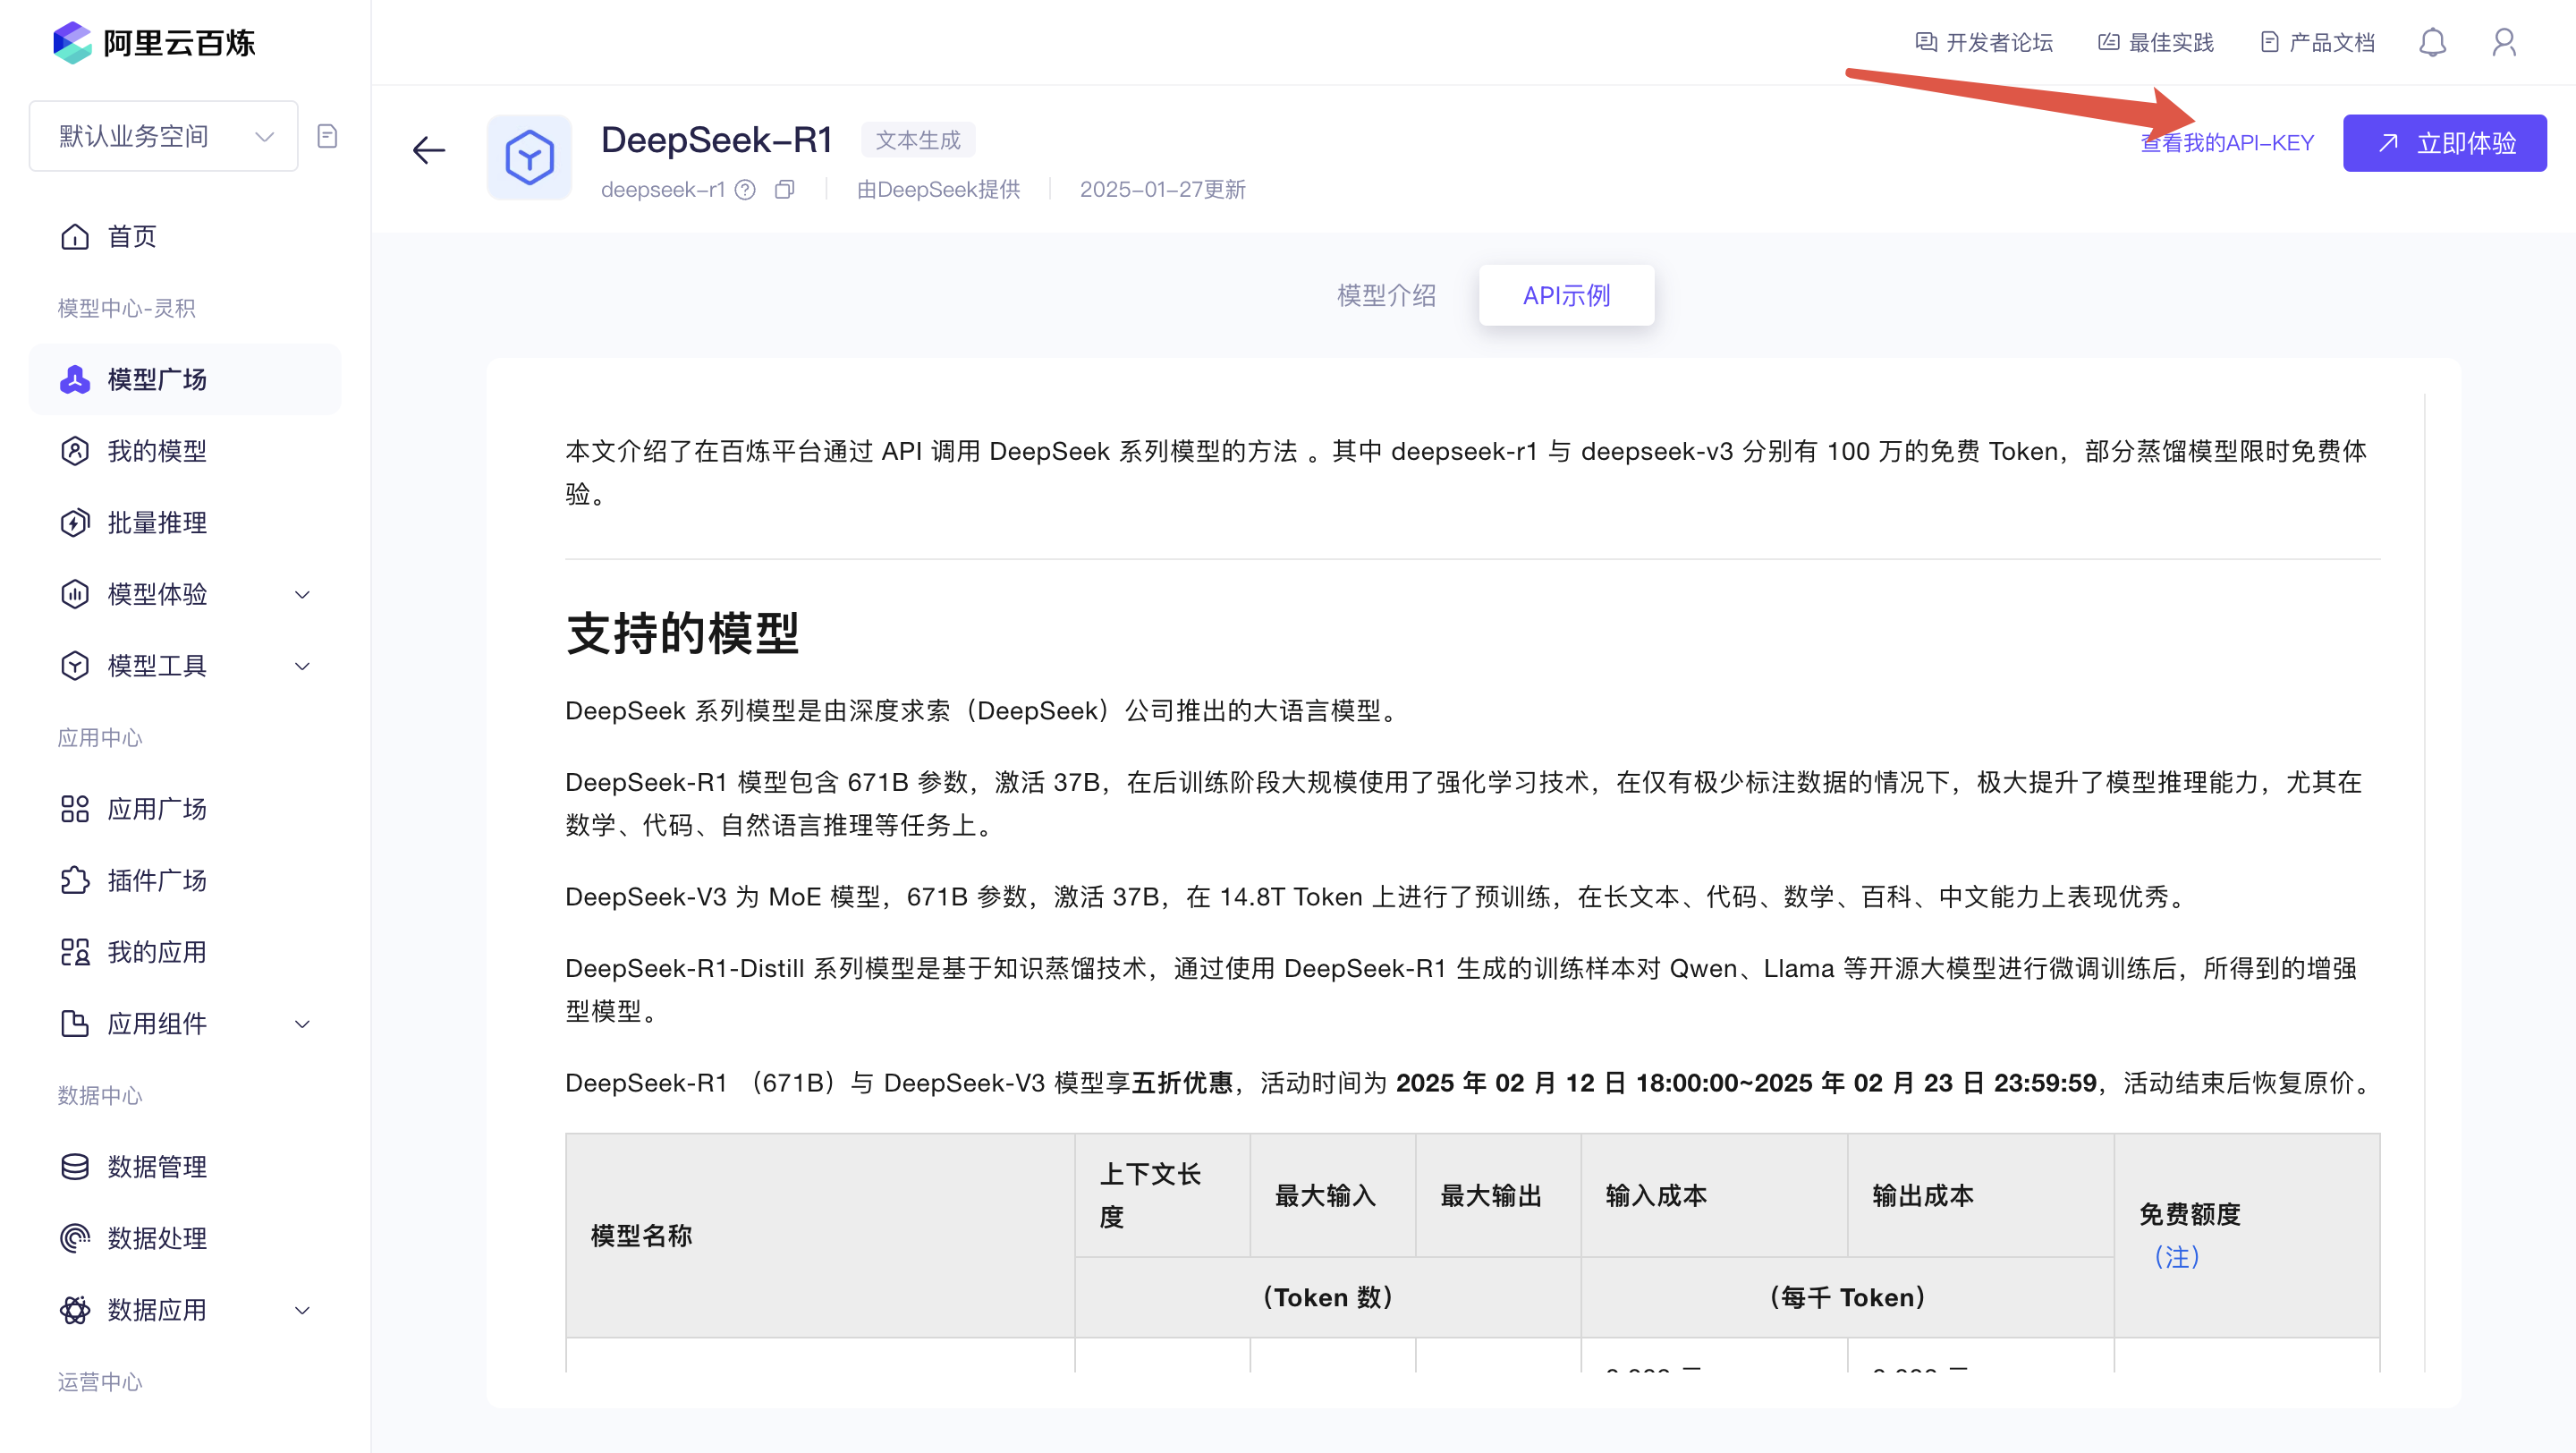Image resolution: width=2576 pixels, height=1453 pixels.
Task: Open the 默认业务空间 workspace dropdown
Action: [x=164, y=136]
